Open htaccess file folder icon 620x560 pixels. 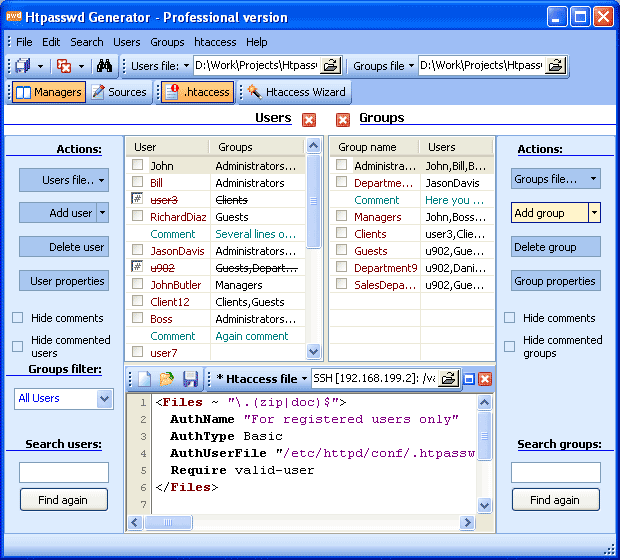click(167, 379)
